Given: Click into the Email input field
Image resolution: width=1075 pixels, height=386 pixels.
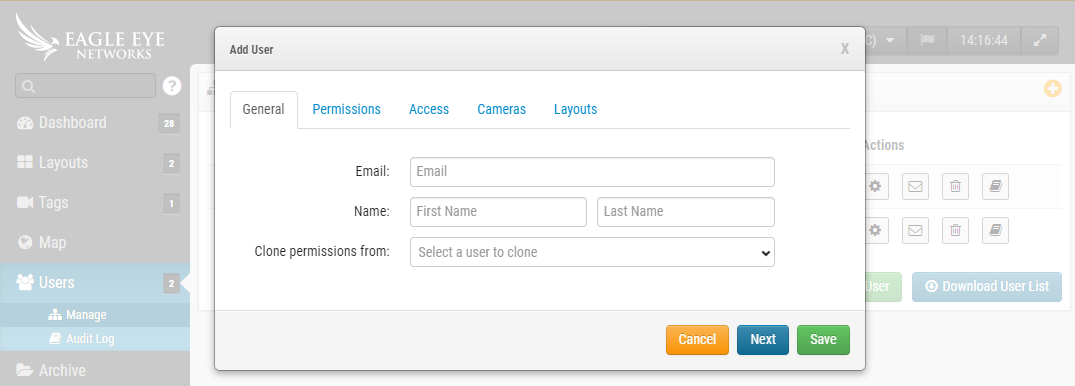Looking at the screenshot, I should (x=592, y=172).
